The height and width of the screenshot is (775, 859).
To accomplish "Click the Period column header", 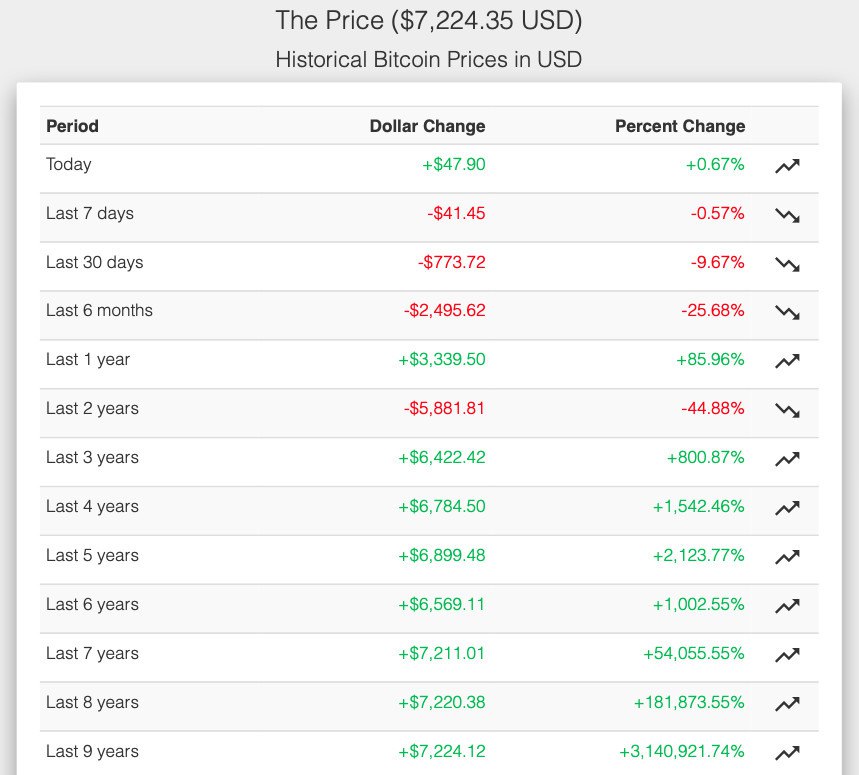I will coord(72,126).
